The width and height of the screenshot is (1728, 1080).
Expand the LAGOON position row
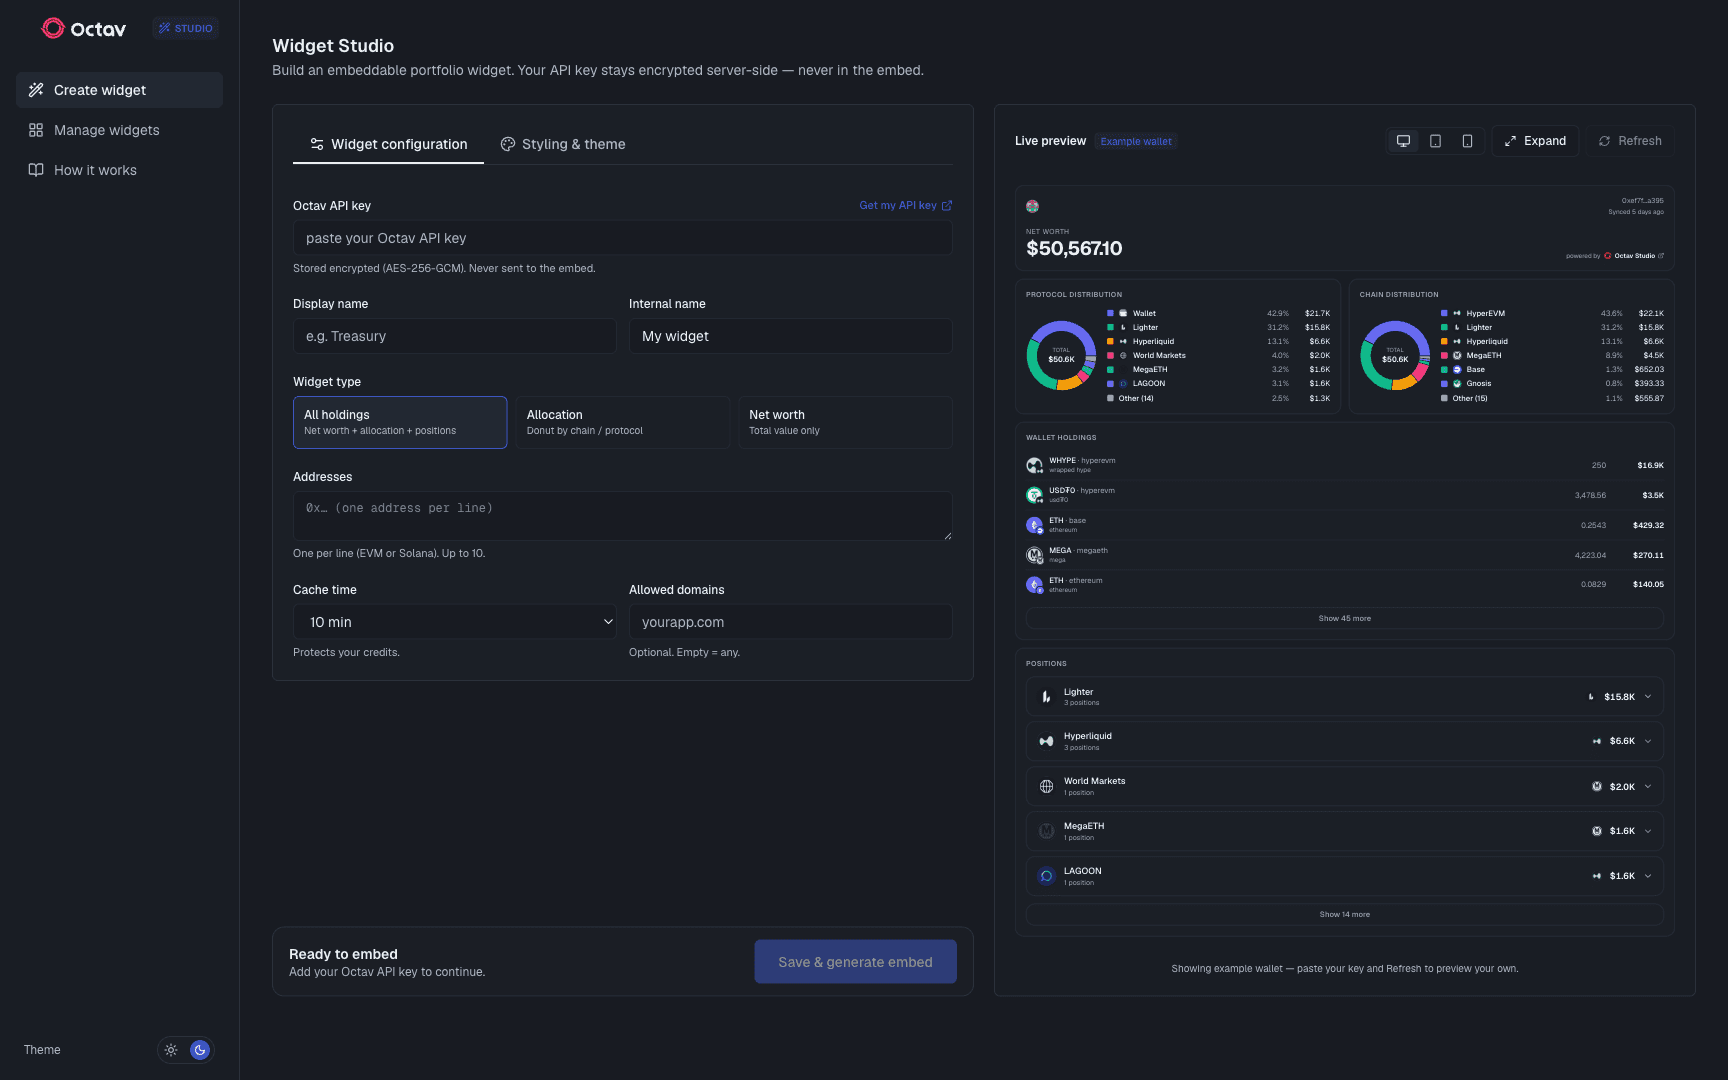pos(1345,876)
